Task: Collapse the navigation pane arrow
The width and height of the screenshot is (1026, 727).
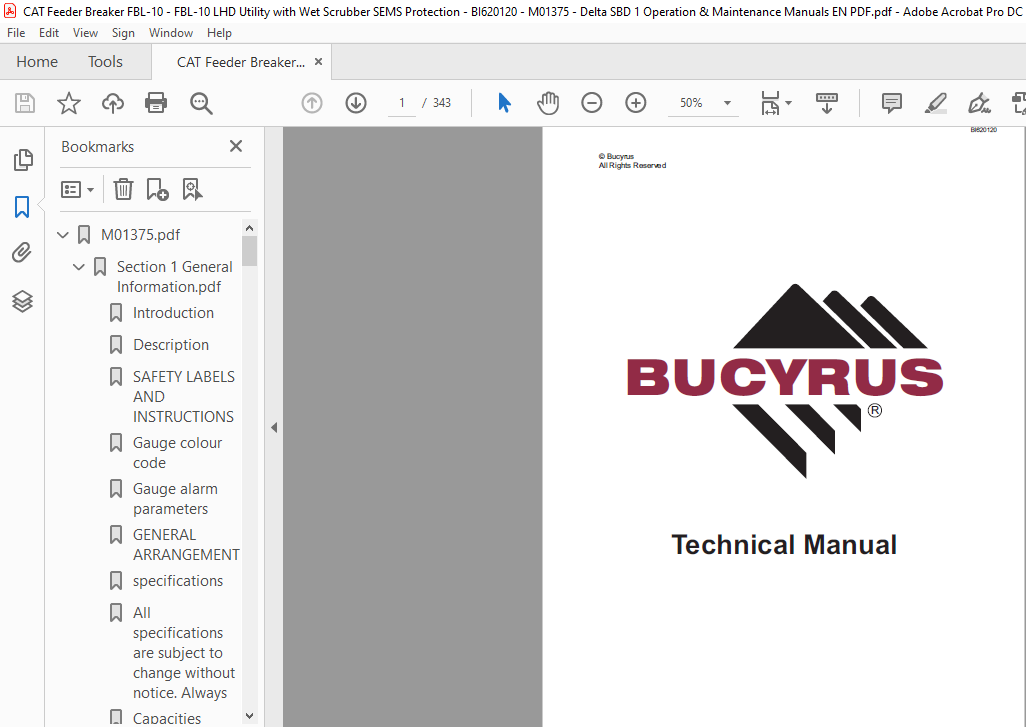Action: pos(274,428)
